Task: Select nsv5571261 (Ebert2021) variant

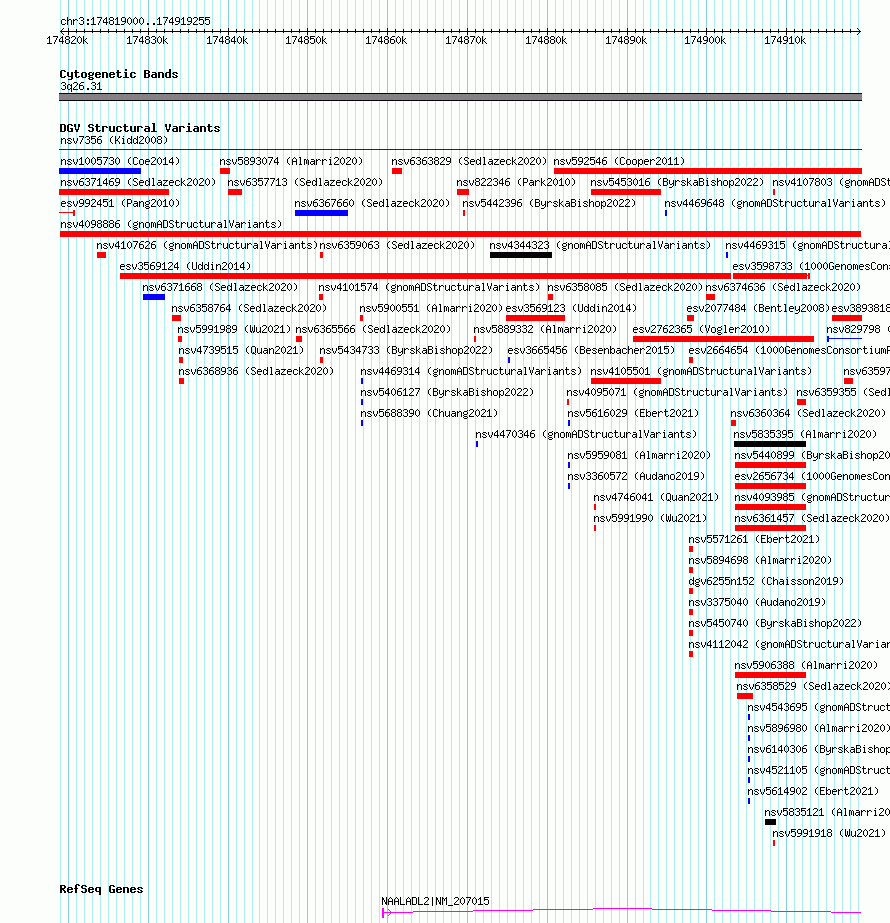Action: pos(754,539)
